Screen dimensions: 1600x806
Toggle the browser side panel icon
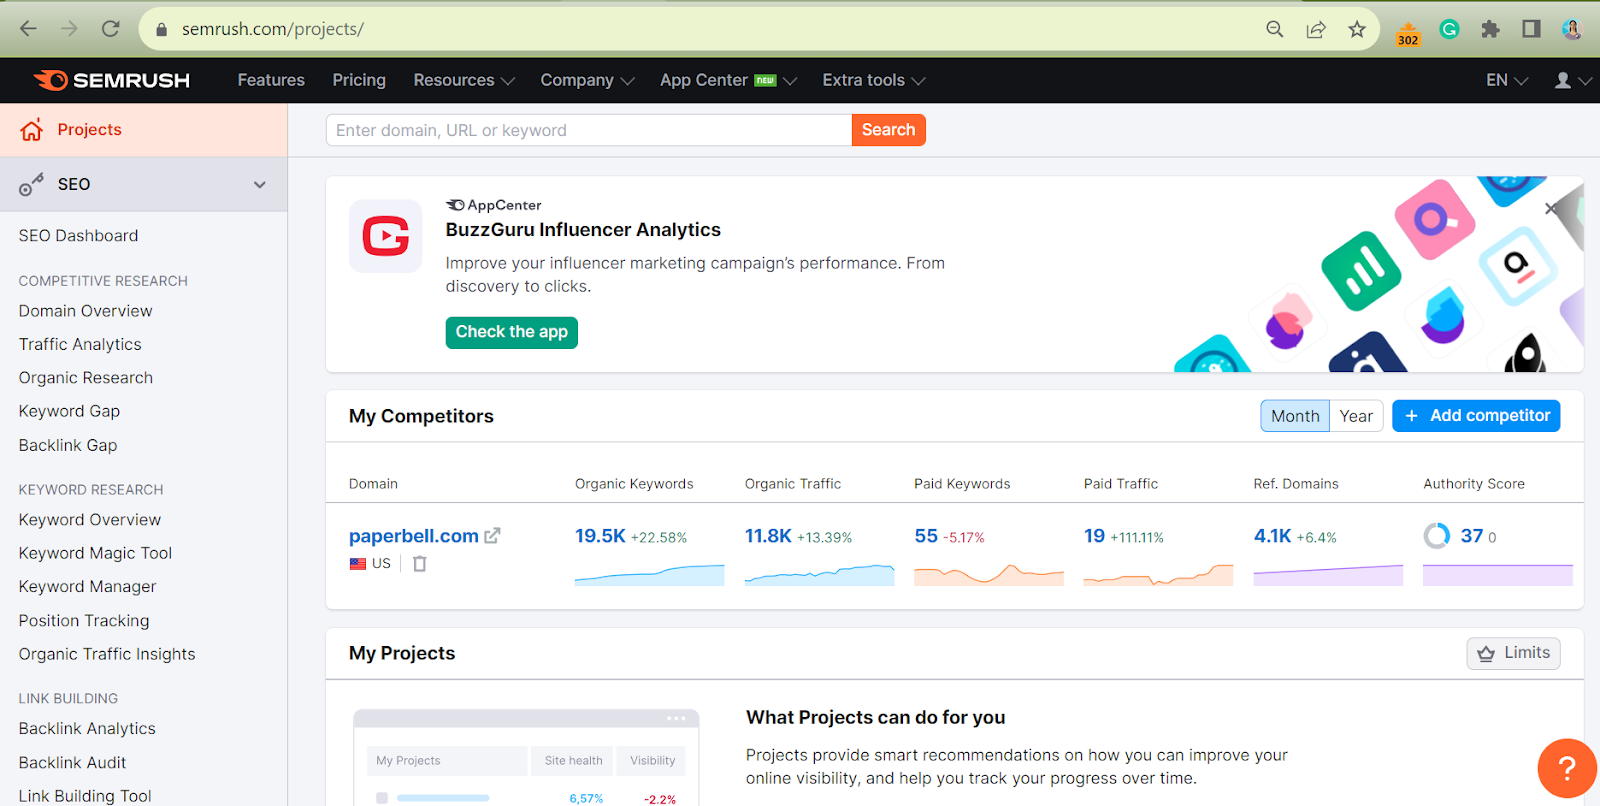point(1531,29)
